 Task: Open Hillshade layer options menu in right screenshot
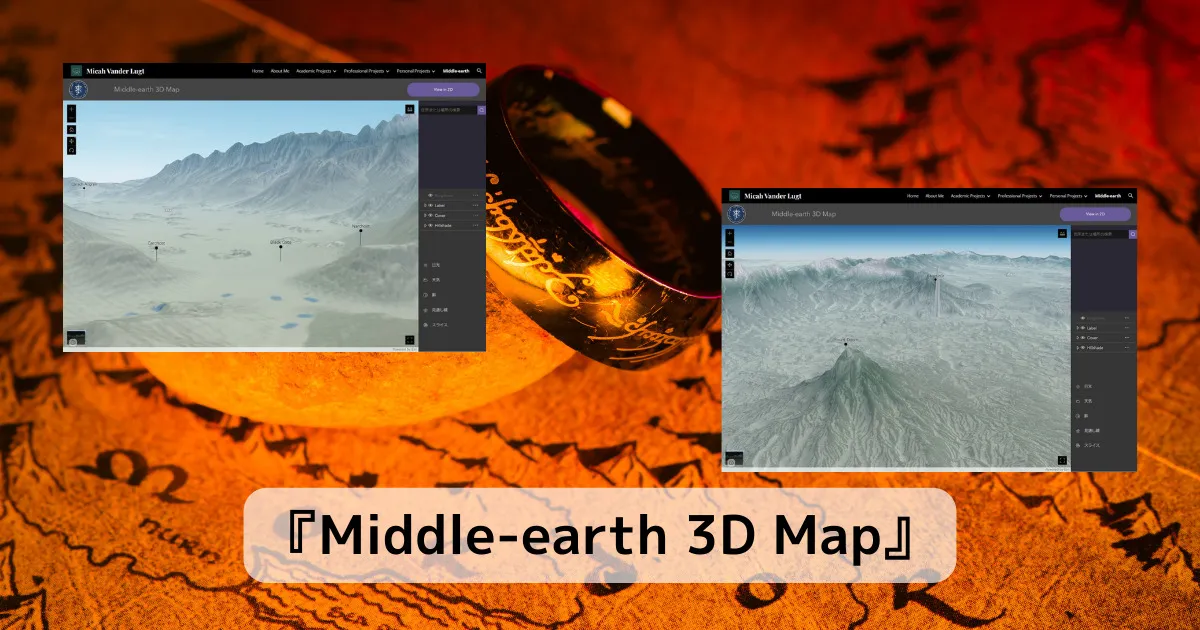(1127, 348)
